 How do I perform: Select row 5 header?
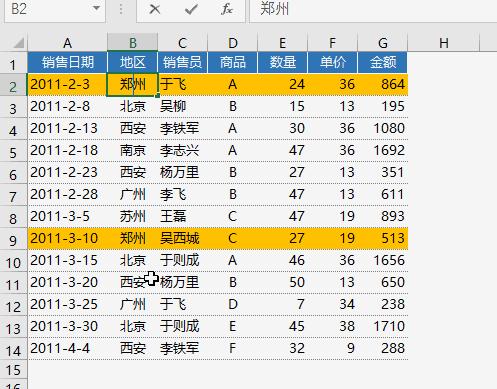click(13, 152)
